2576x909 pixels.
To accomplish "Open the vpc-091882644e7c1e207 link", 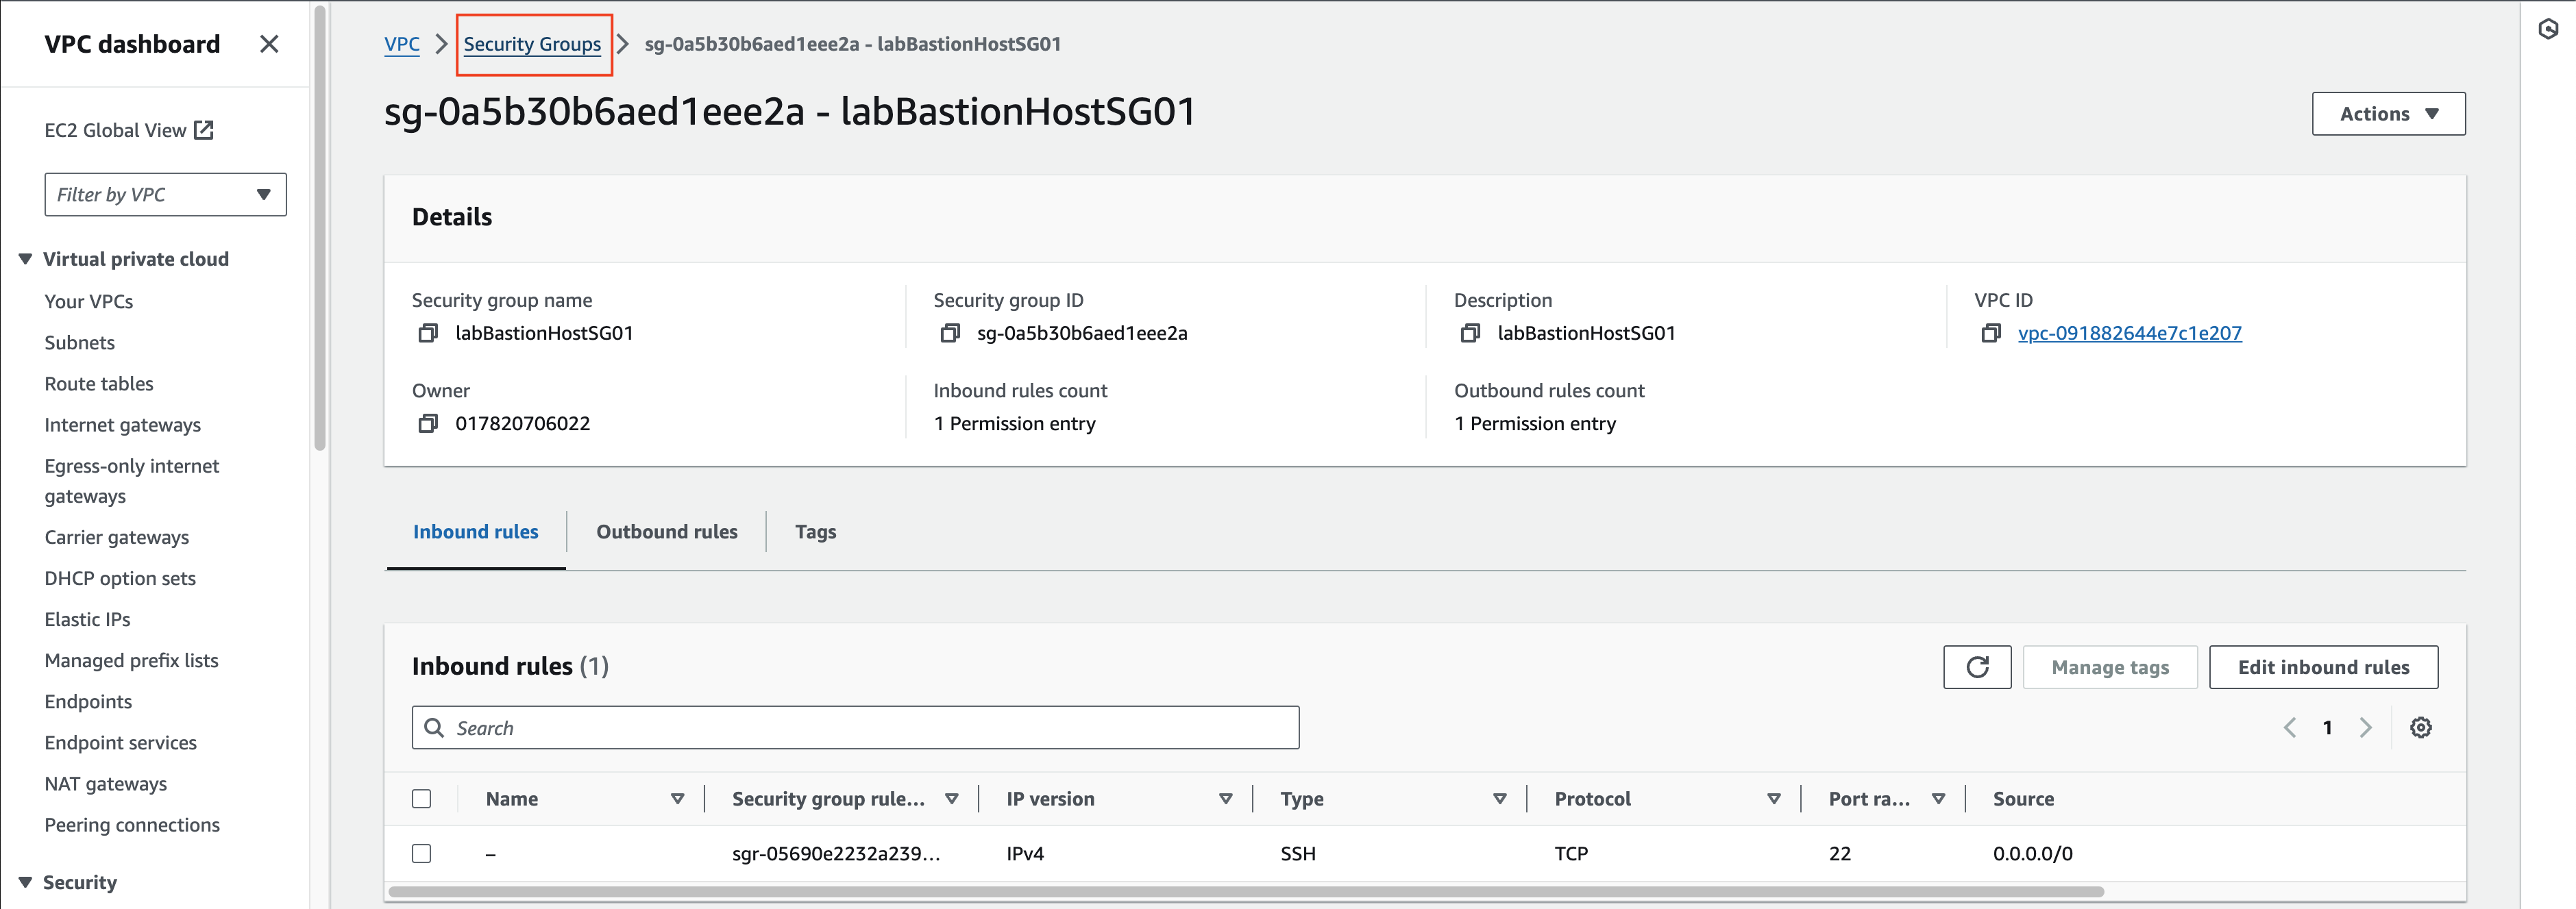I will coord(2130,333).
